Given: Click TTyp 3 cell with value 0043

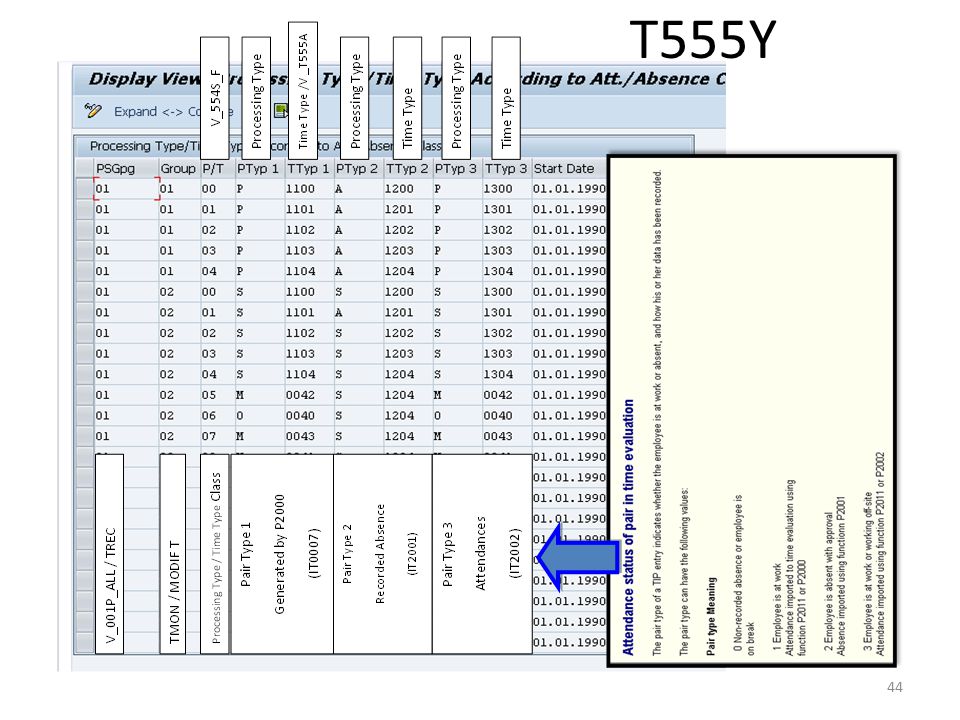Looking at the screenshot, I should [506, 437].
